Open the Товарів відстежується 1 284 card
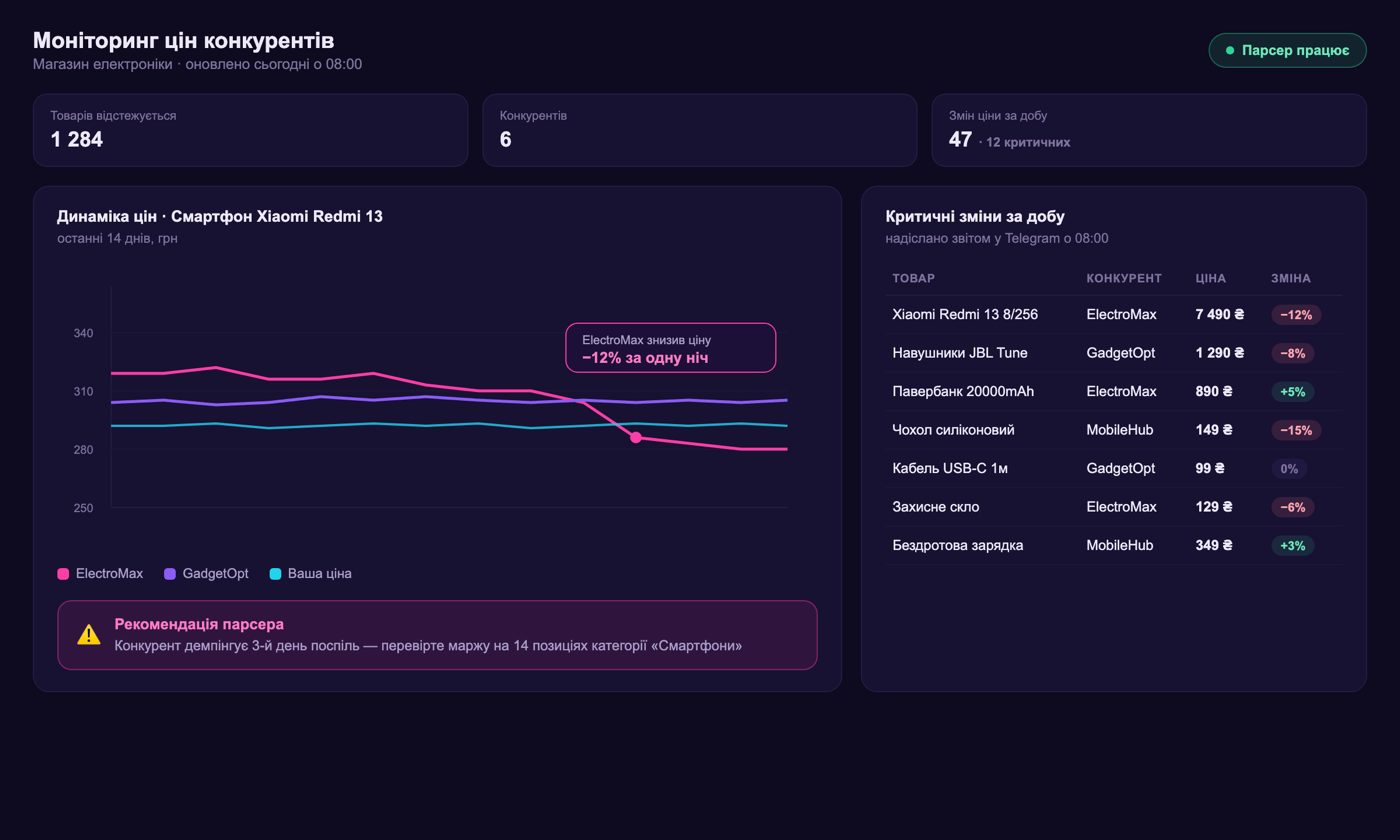This screenshot has height=840, width=1400. (x=250, y=130)
